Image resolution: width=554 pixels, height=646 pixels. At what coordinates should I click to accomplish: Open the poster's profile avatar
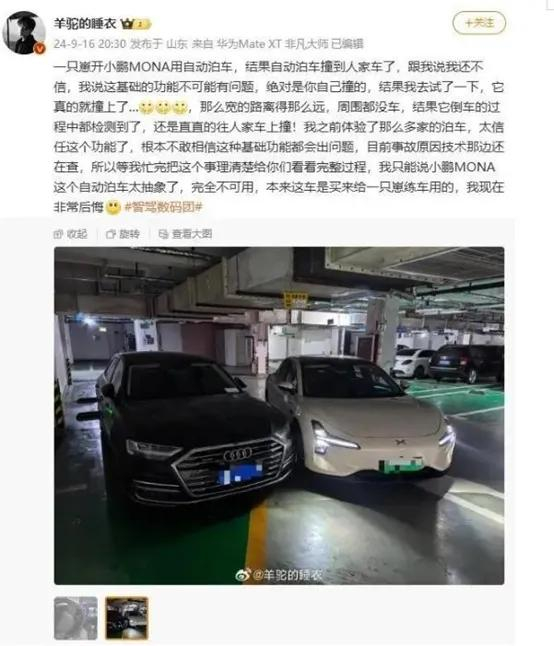point(24,33)
